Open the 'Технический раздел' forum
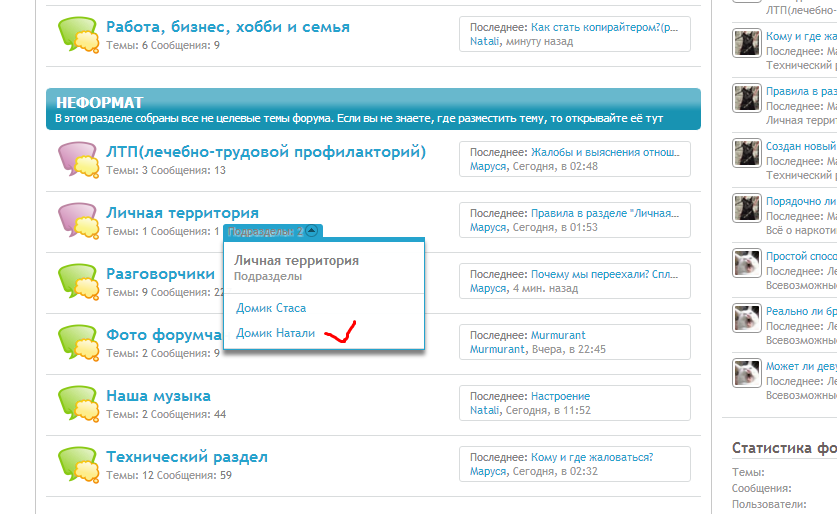Image resolution: width=837 pixels, height=514 pixels. point(187,457)
